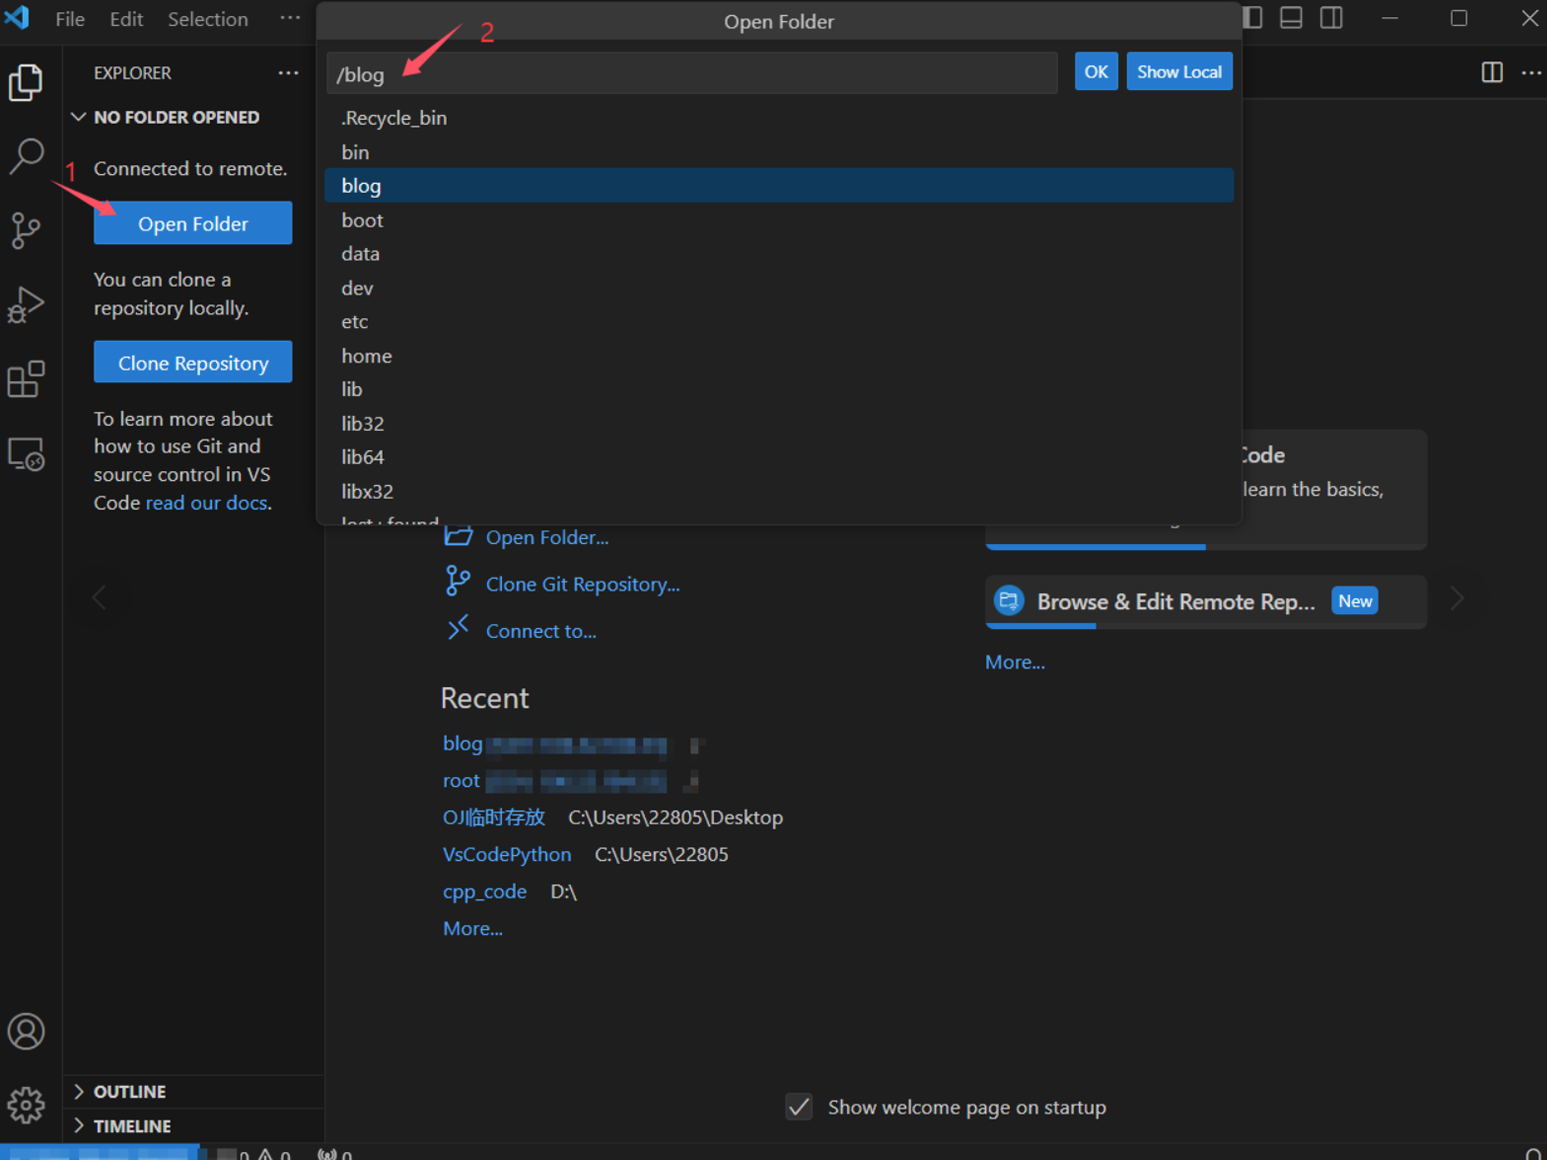Open the Accounts icon
This screenshot has width=1547, height=1160.
point(26,1031)
